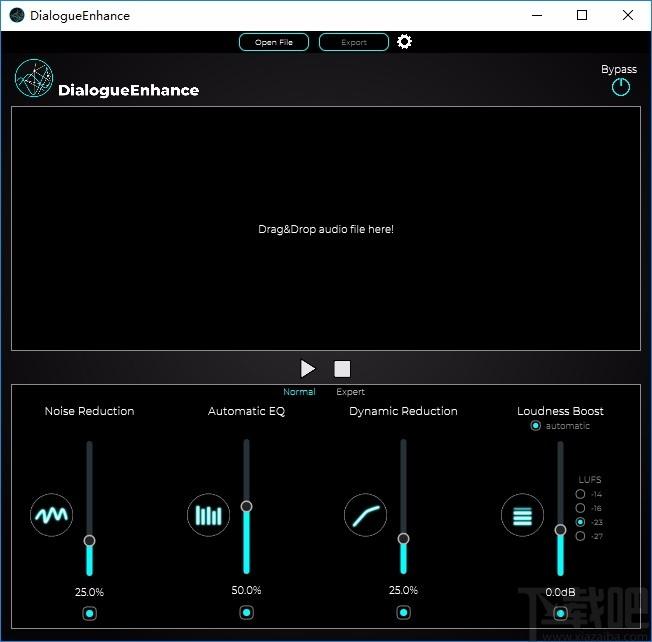Open the settings gear icon
Viewport: 652px width, 642px height.
404,42
